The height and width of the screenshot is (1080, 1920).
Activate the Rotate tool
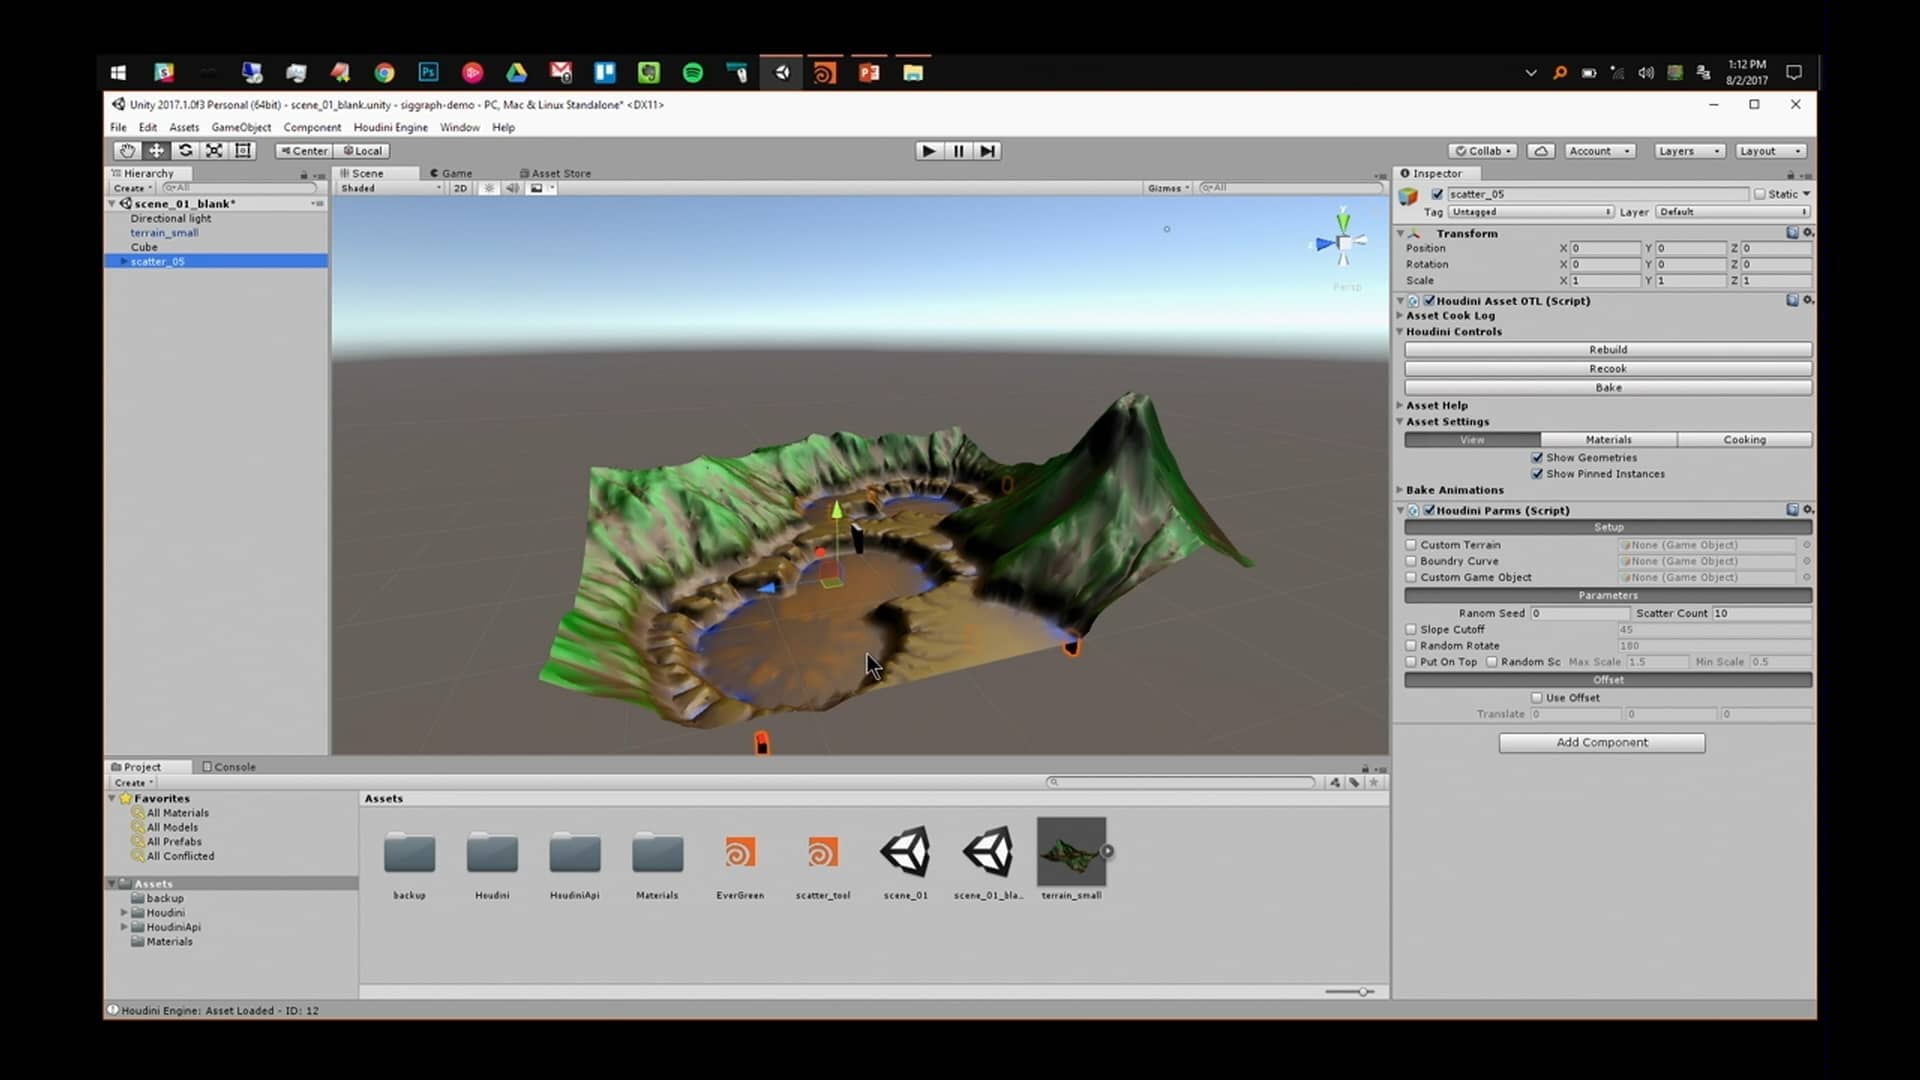pos(185,150)
